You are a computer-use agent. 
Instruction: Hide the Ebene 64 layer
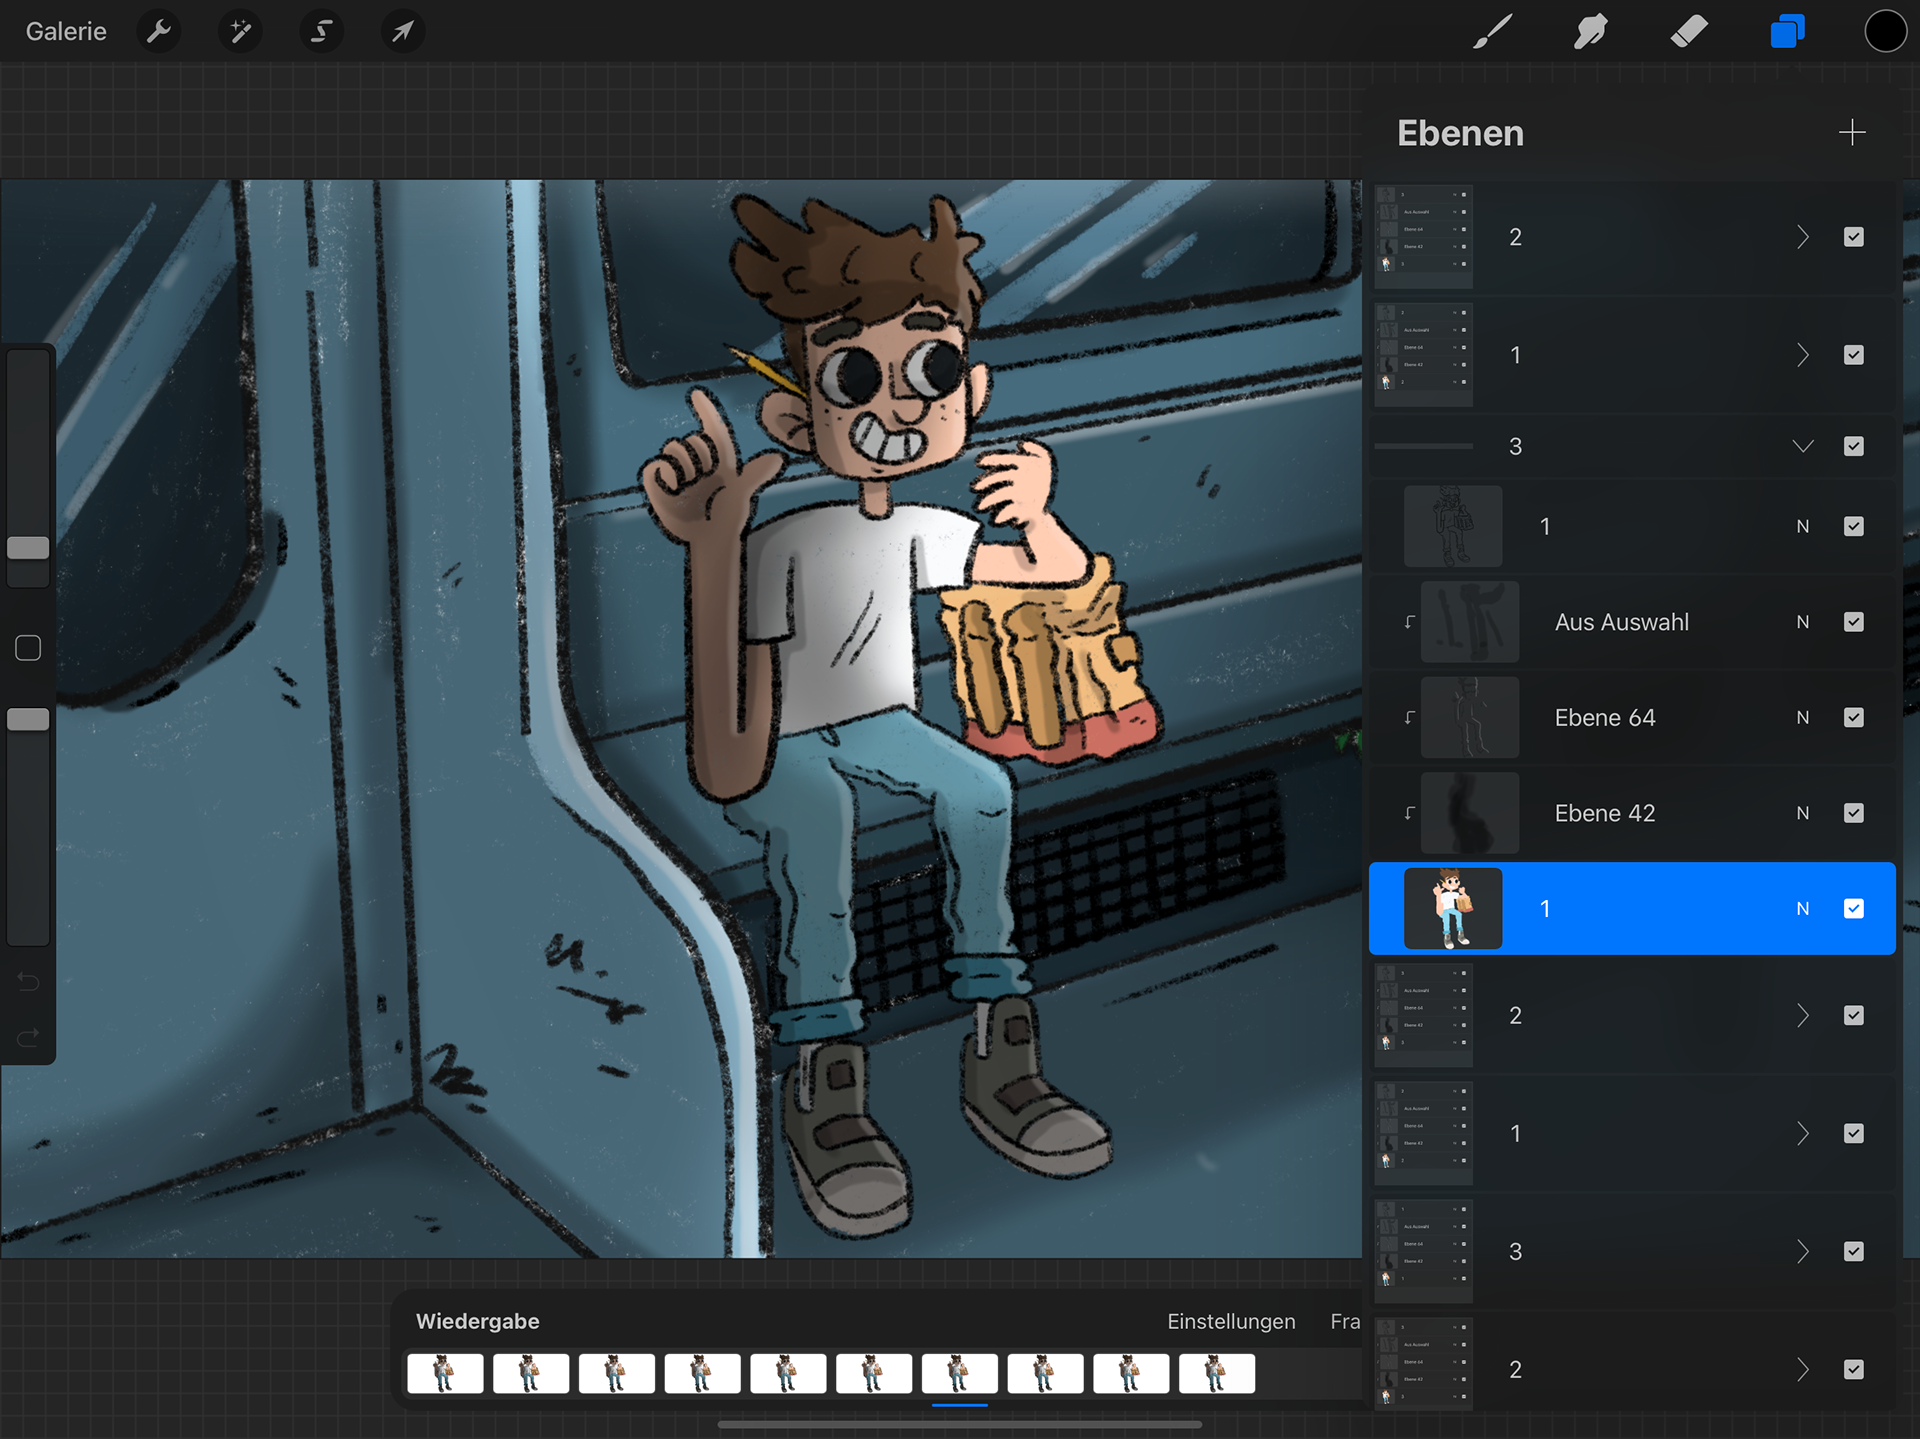coord(1853,718)
